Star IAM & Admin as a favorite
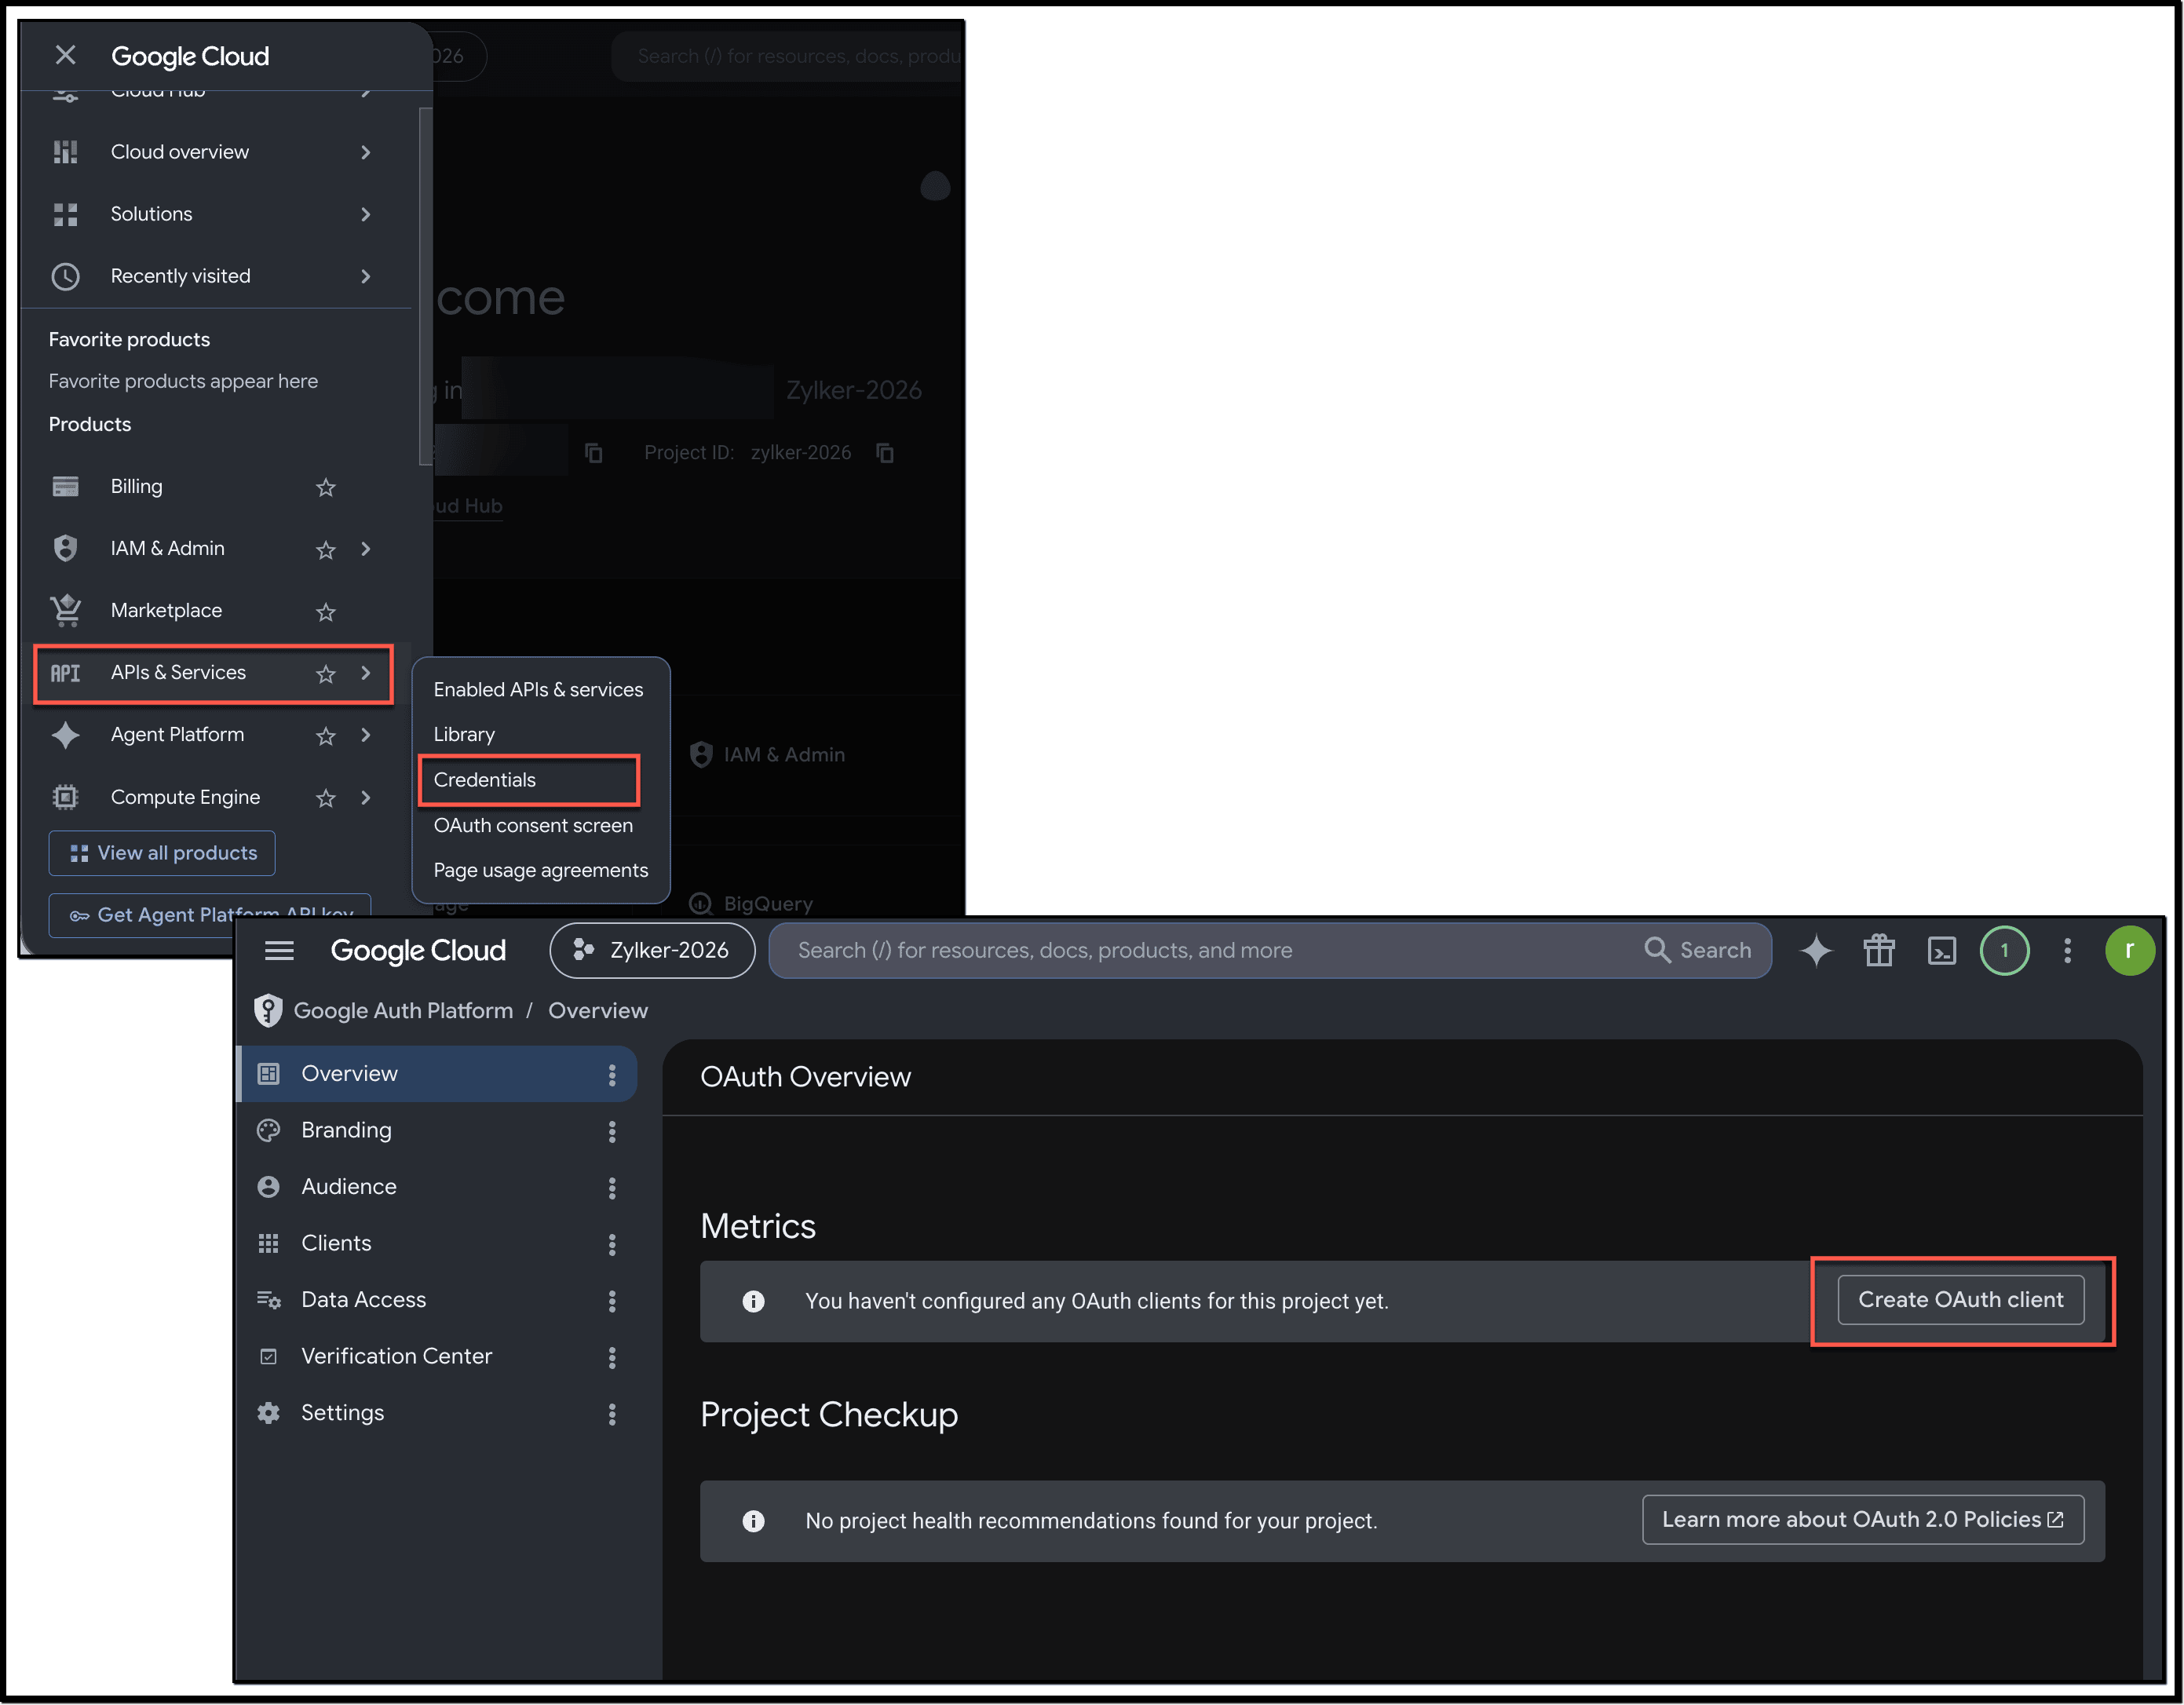Viewport: 2184px width, 1705px height. [326, 550]
